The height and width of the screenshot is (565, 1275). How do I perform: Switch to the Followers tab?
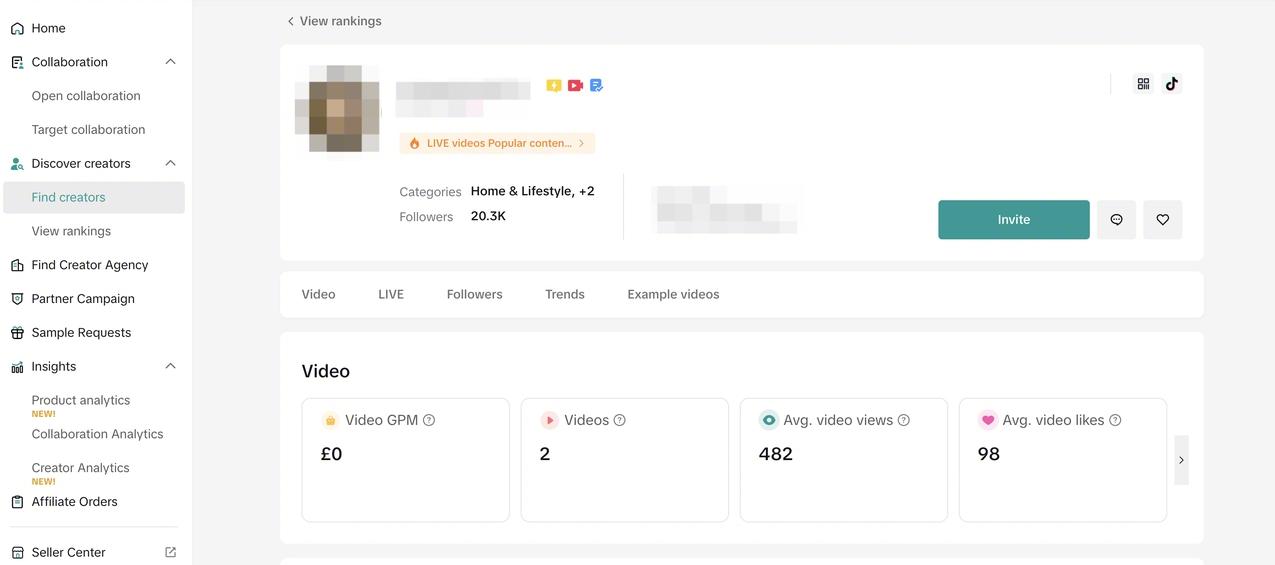[474, 294]
